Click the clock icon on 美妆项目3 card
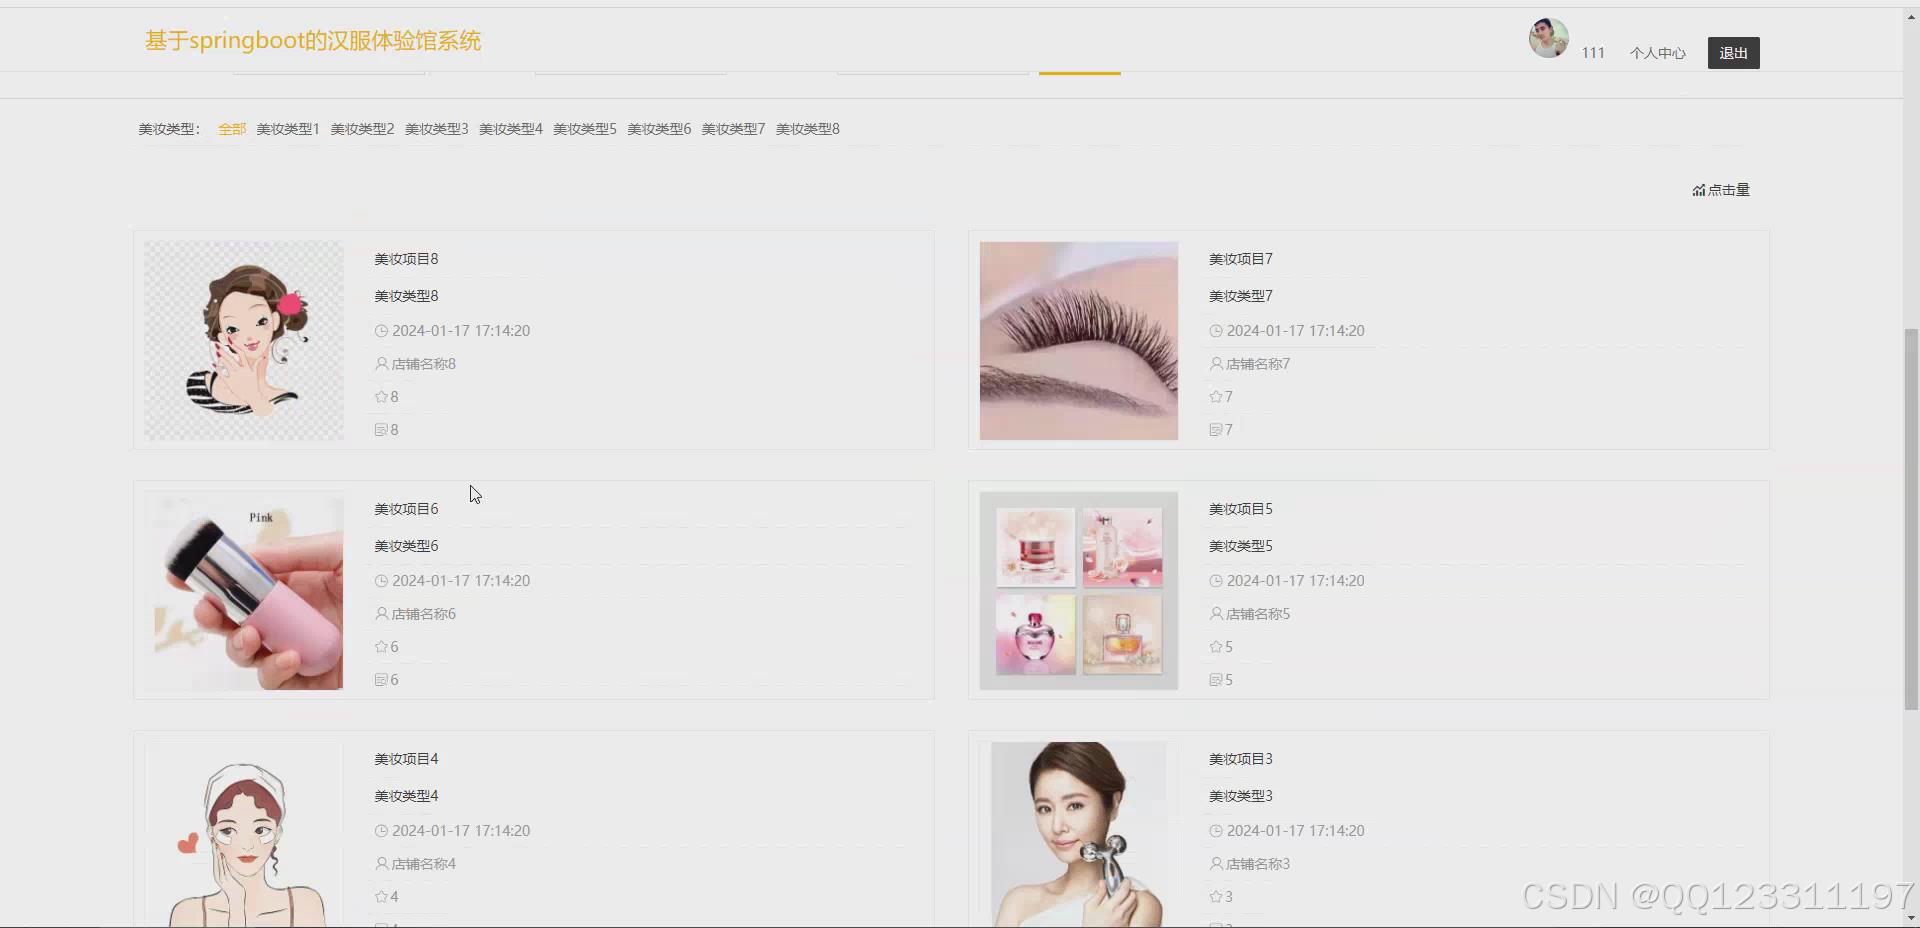 click(x=1215, y=830)
